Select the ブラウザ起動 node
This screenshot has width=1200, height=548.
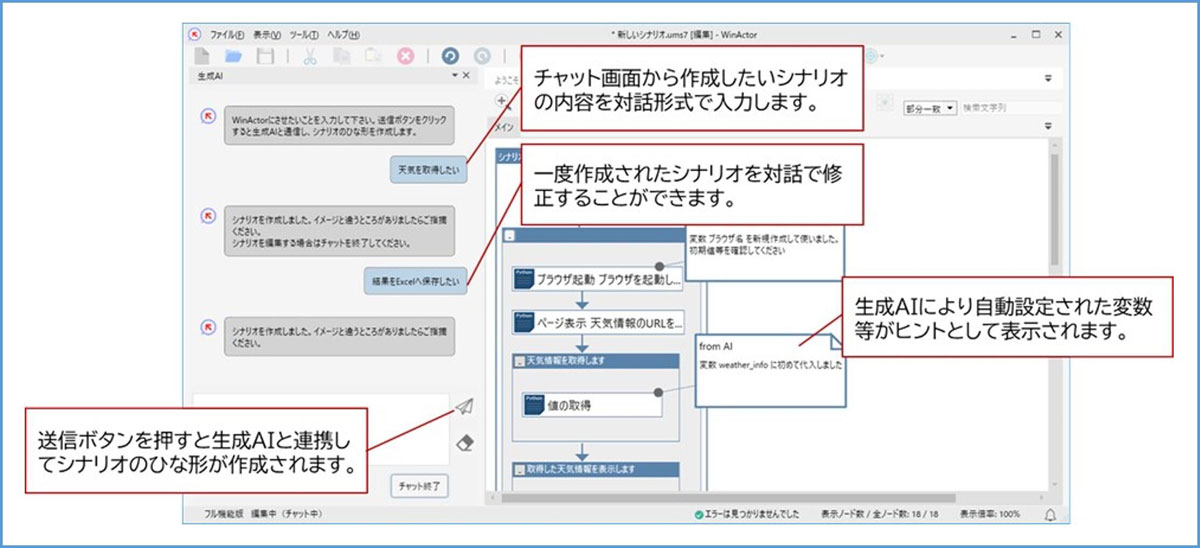tap(598, 279)
